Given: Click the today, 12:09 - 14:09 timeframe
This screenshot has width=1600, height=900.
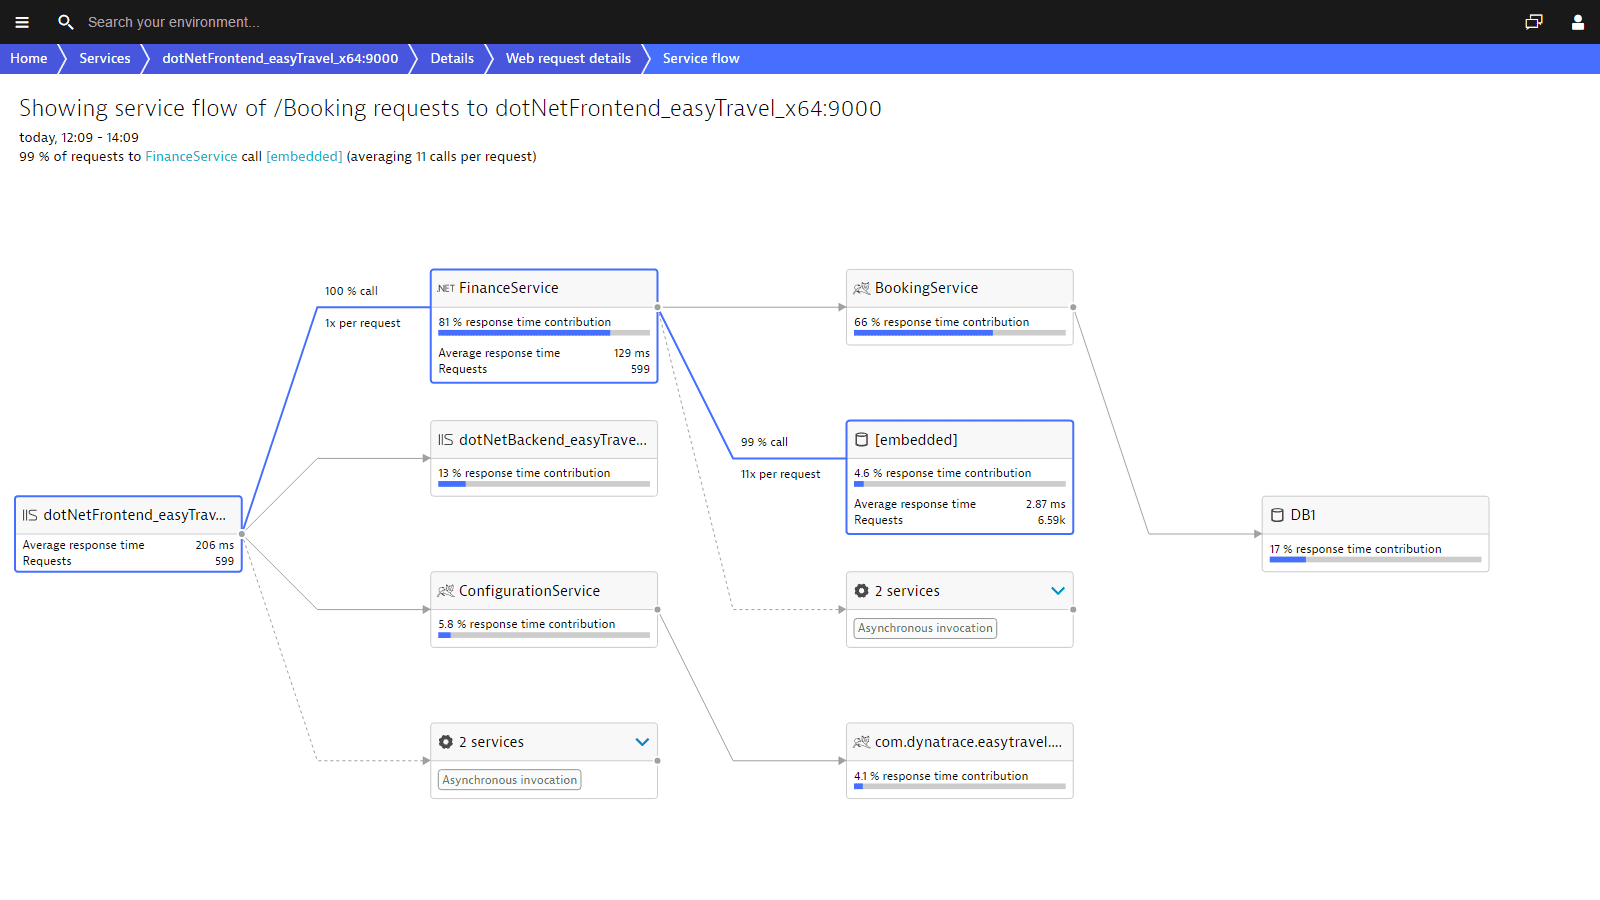Looking at the screenshot, I should (79, 138).
